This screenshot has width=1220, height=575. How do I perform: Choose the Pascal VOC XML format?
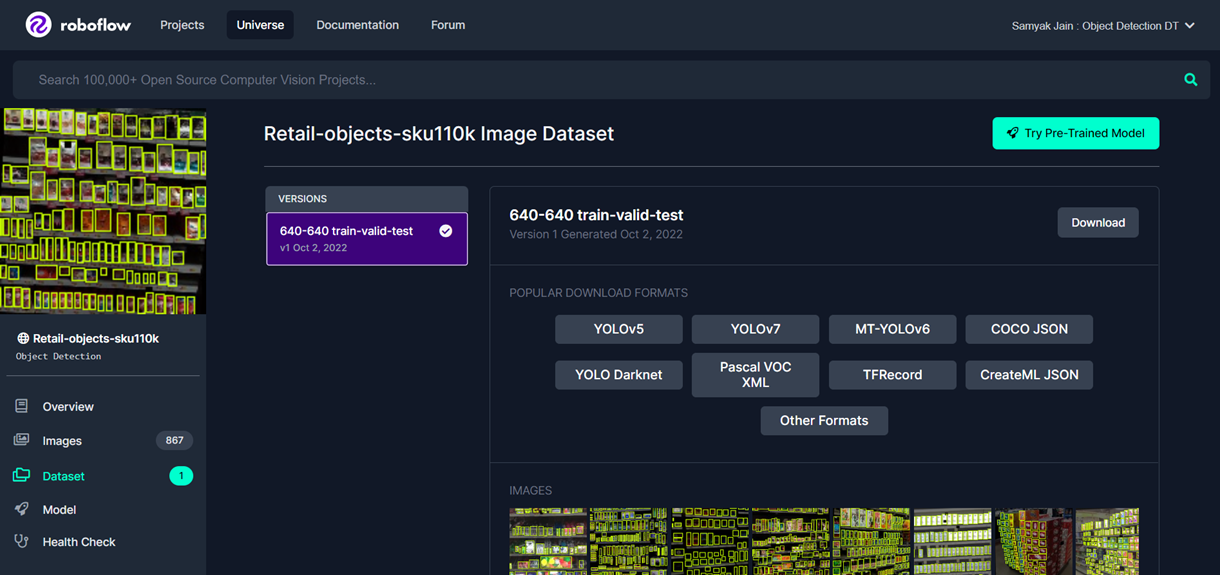click(755, 375)
